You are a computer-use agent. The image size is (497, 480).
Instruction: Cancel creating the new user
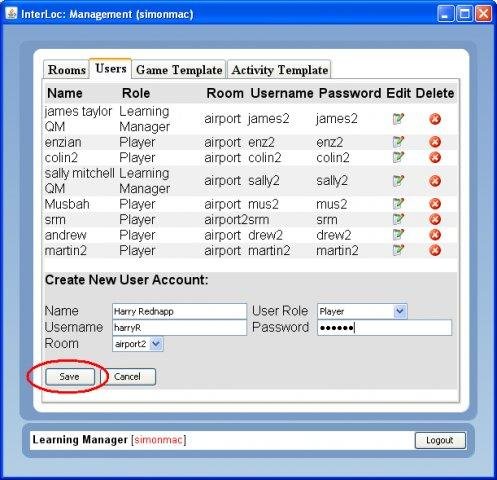[127, 377]
